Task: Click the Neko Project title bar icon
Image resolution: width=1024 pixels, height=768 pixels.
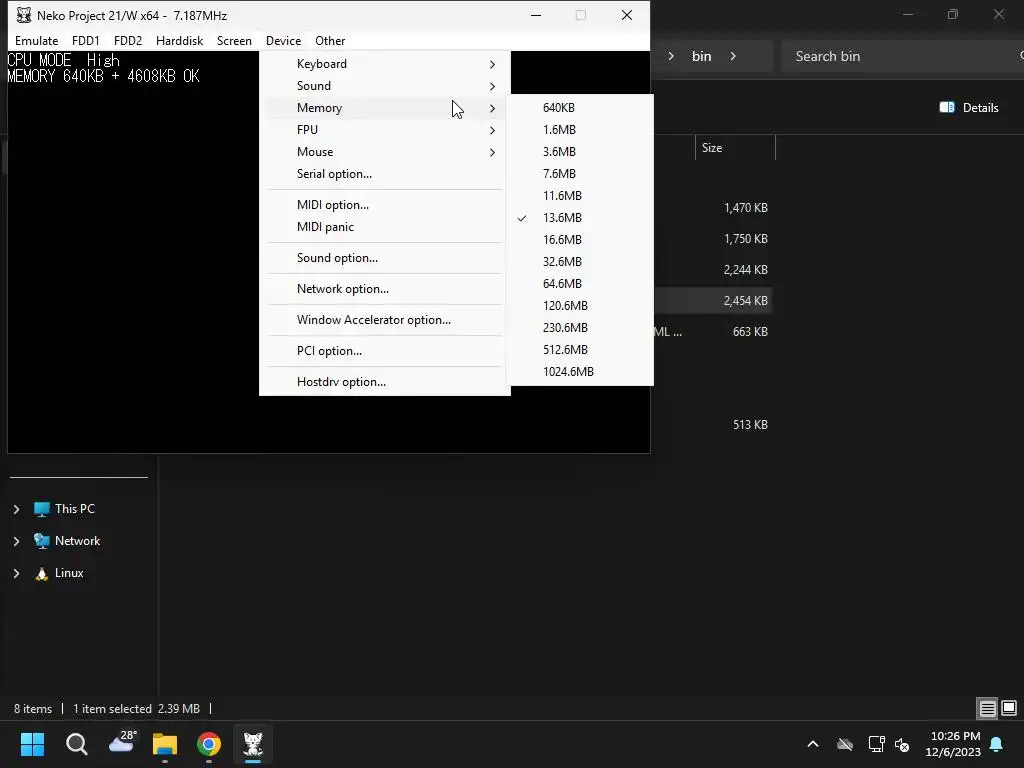Action: (24, 15)
